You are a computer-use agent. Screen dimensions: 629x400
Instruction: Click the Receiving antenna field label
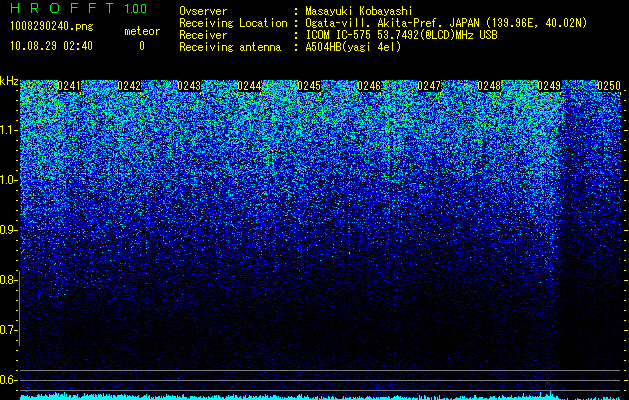click(x=230, y=47)
